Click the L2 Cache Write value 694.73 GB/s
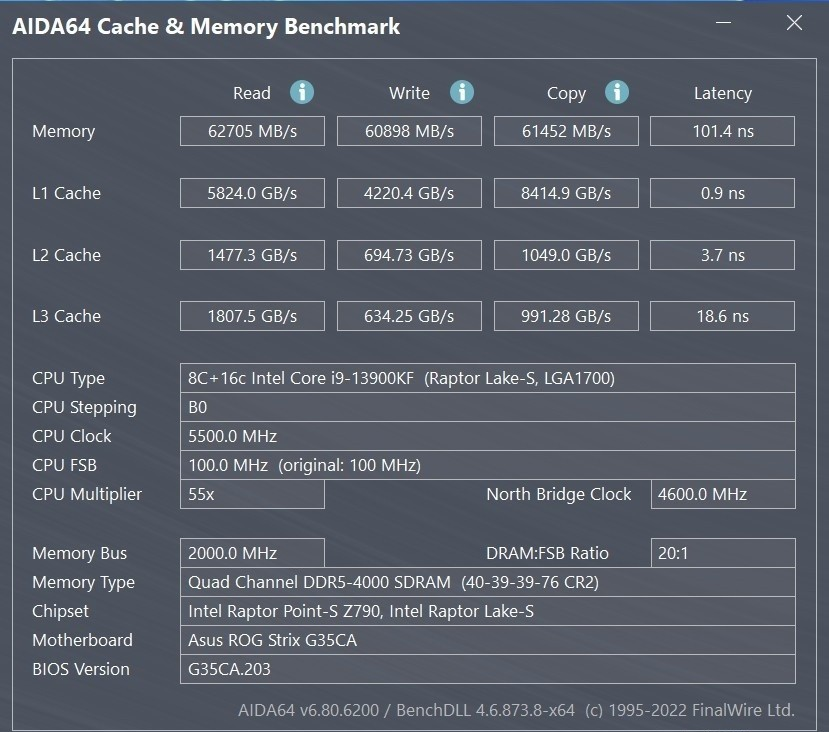Image resolution: width=829 pixels, height=733 pixels. coord(409,255)
